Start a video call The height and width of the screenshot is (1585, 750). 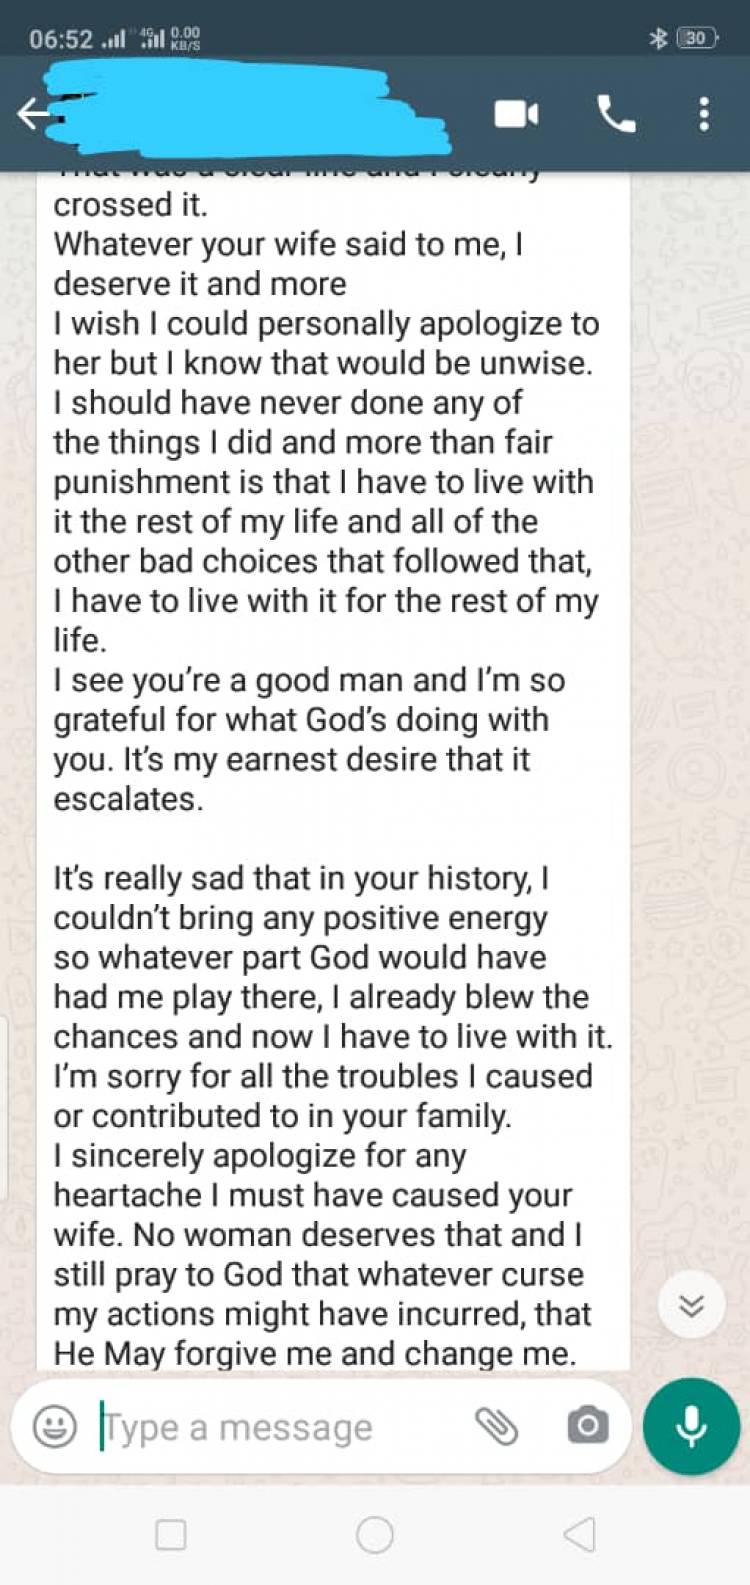[x=516, y=114]
